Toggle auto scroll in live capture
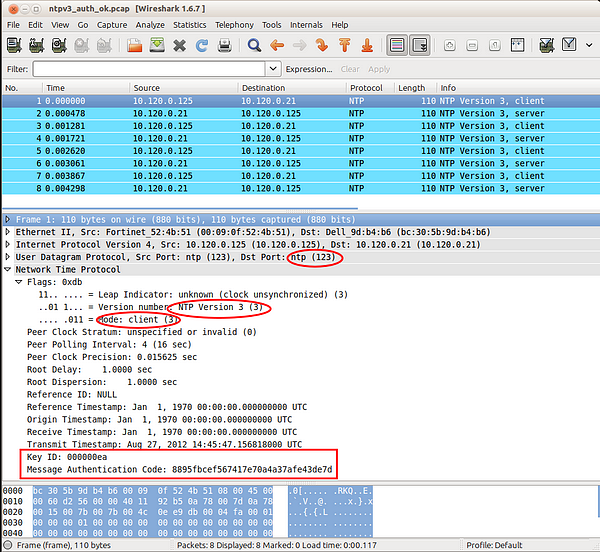600x552 pixels. [x=420, y=45]
